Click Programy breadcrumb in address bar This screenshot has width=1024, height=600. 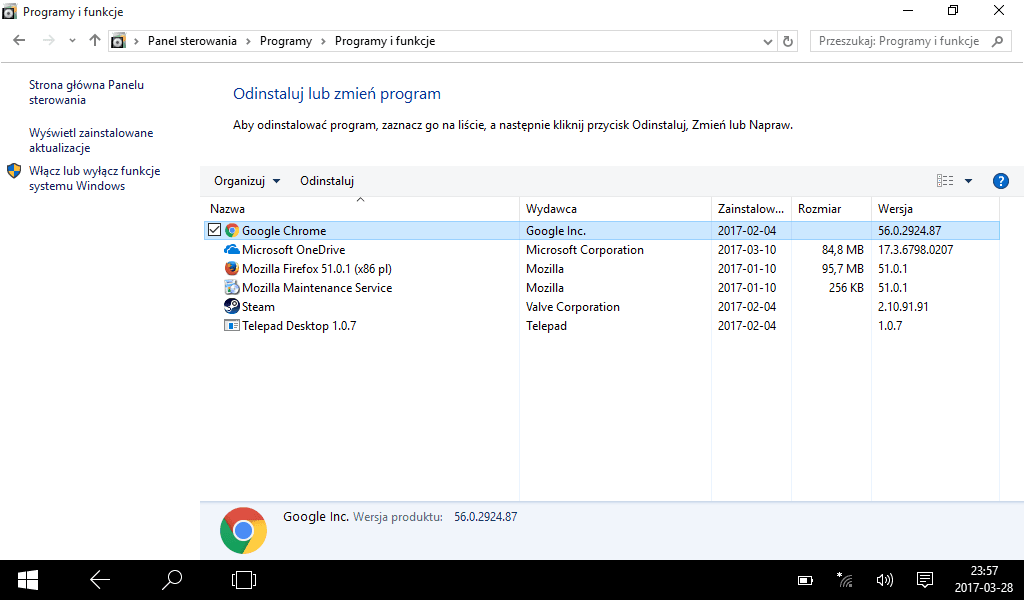click(286, 41)
